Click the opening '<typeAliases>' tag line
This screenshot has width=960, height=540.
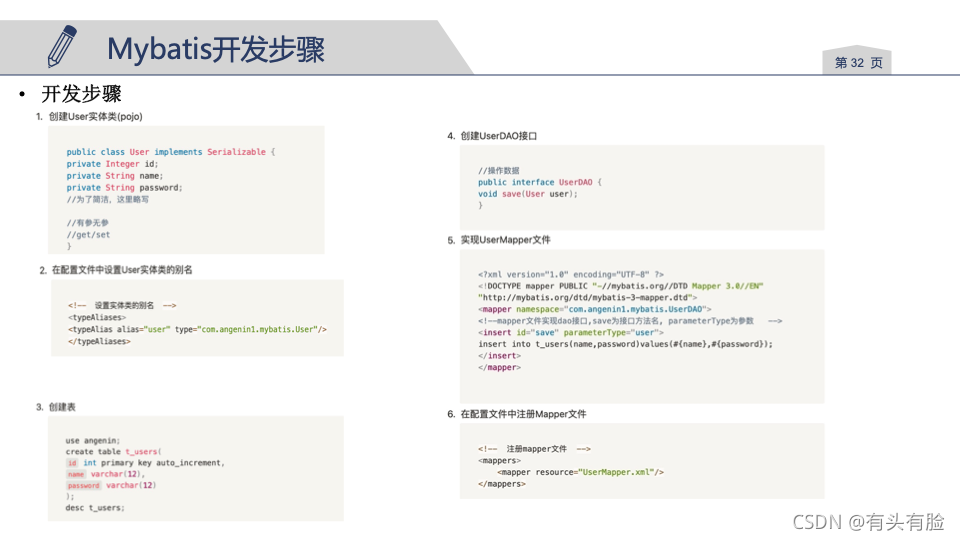coord(97,317)
